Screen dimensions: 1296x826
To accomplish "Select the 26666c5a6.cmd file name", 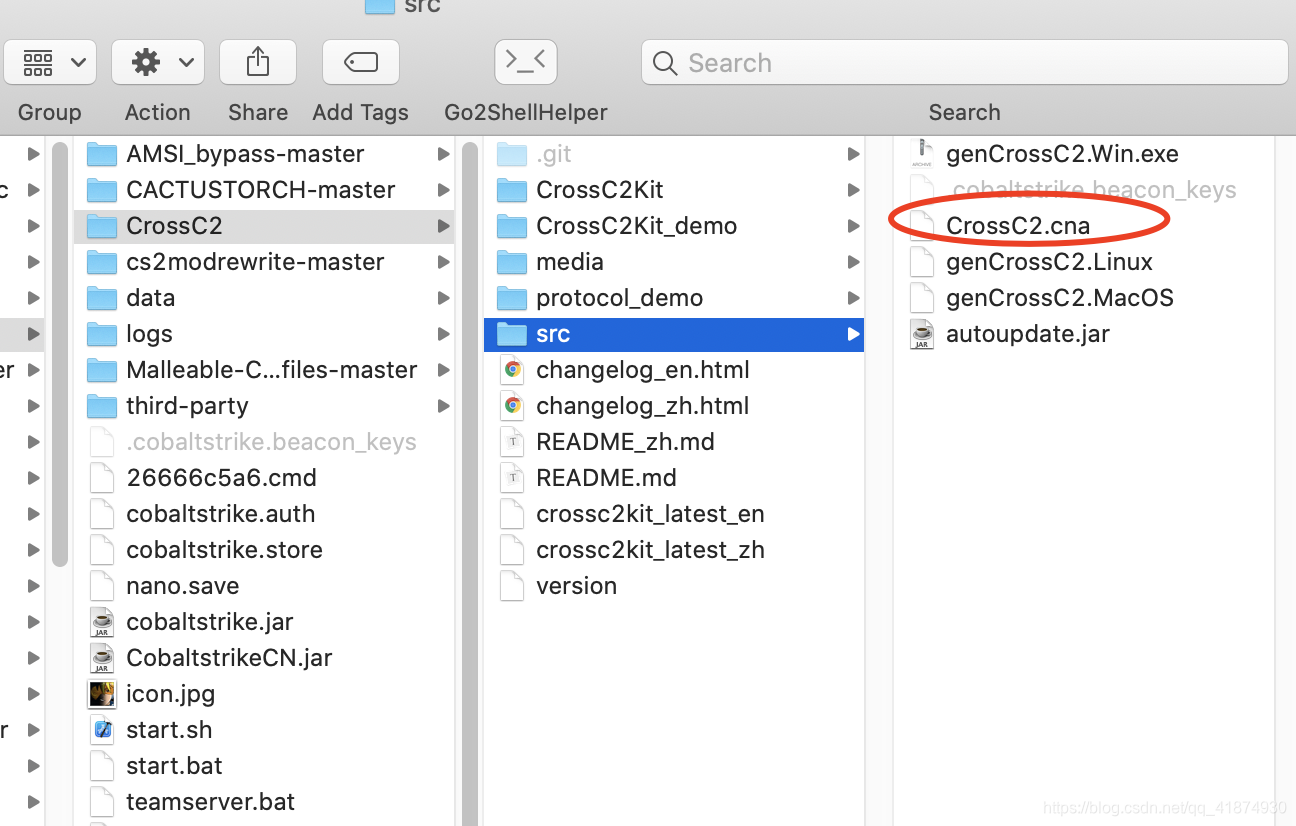I will 221,478.
